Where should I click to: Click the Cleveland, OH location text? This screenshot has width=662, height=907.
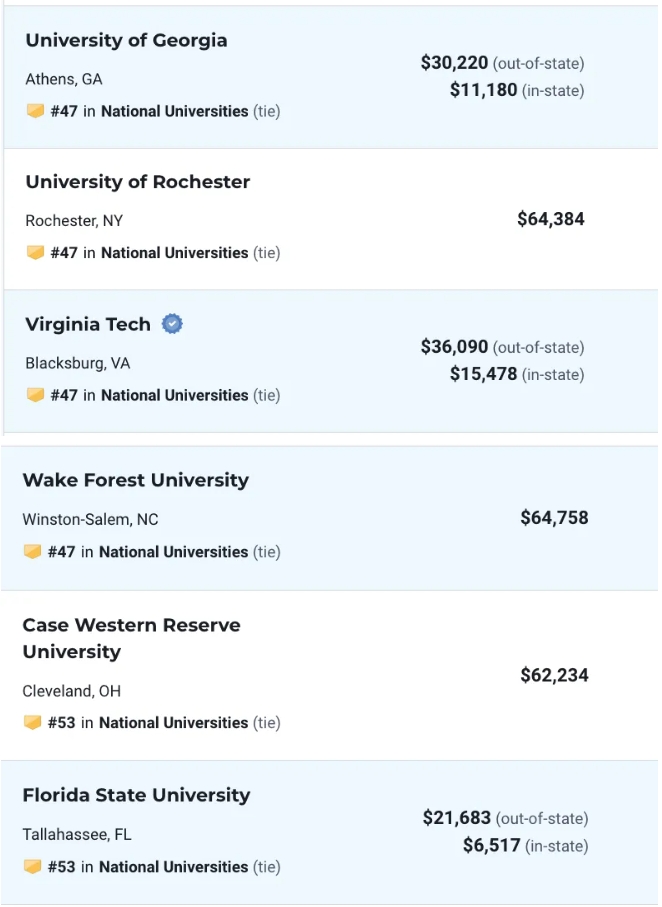[71, 691]
